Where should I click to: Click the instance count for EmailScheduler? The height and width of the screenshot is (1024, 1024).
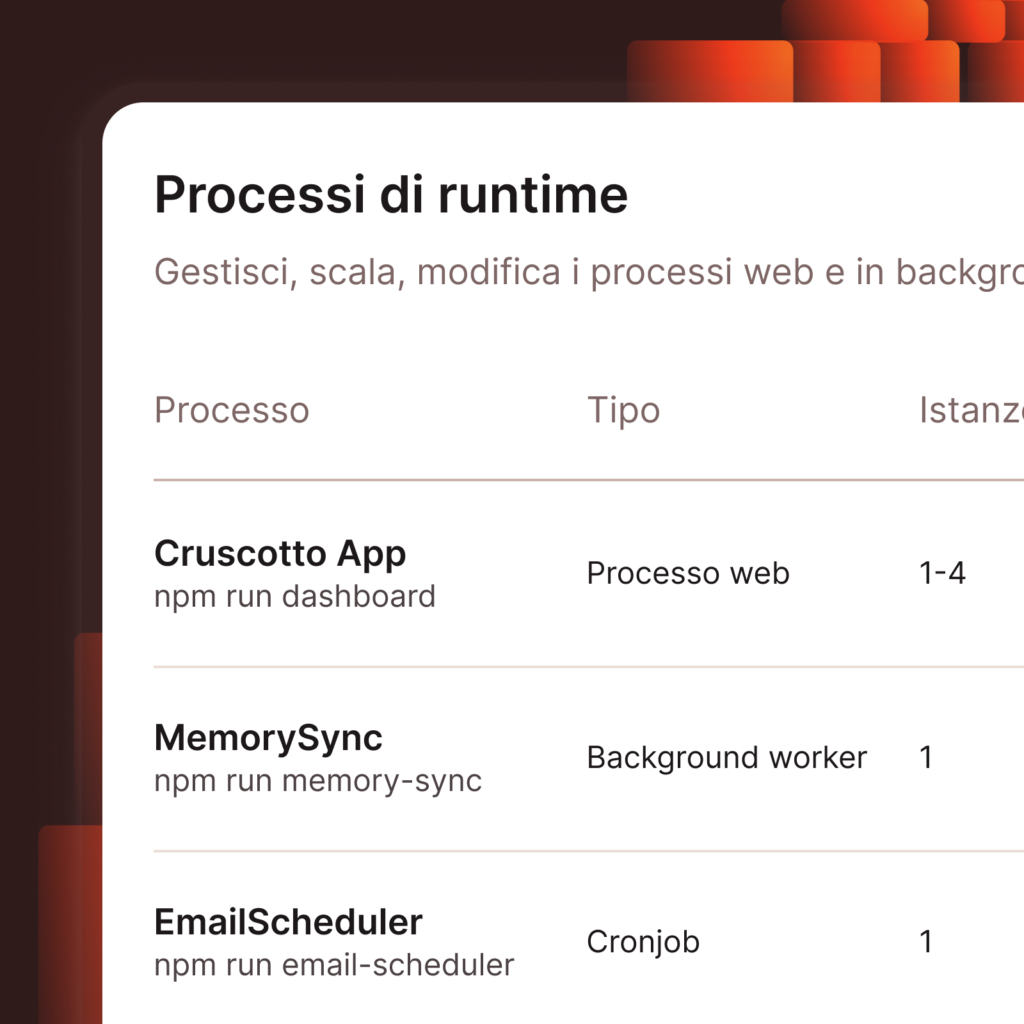click(926, 941)
